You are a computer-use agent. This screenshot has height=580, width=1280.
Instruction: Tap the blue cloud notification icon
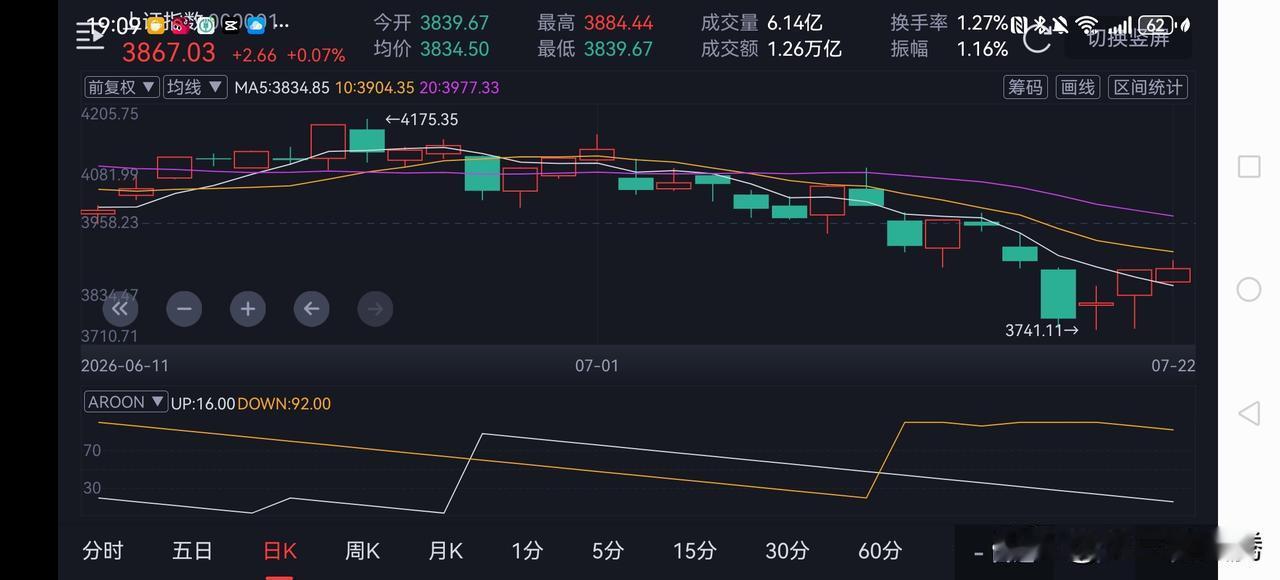256,25
